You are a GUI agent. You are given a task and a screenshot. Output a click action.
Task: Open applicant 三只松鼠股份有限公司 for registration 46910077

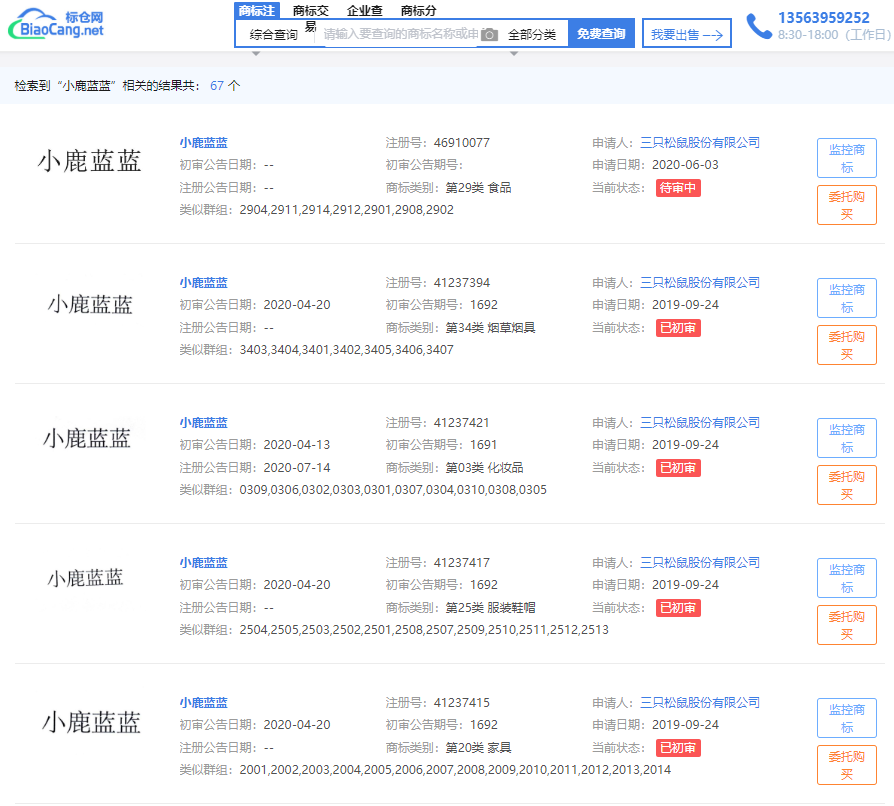click(700, 143)
